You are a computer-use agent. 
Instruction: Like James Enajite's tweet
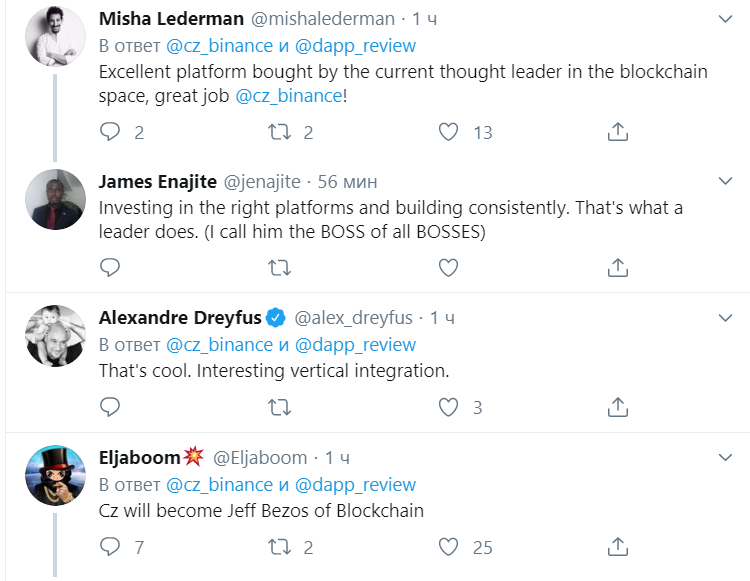tap(448, 267)
